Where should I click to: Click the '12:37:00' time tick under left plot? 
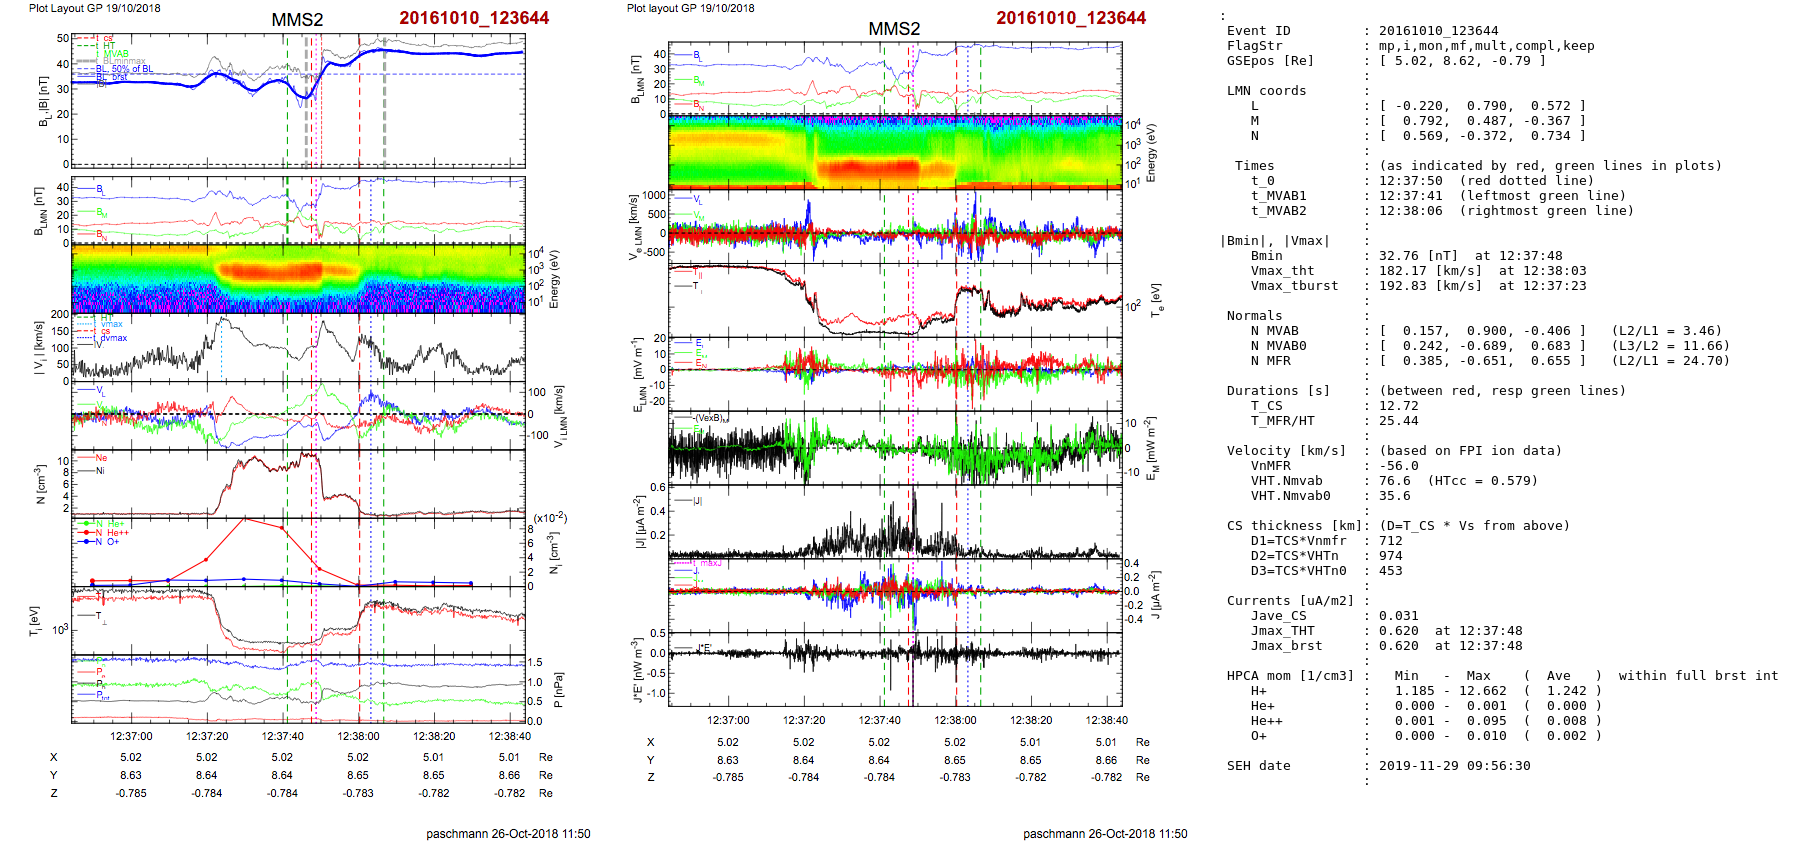click(131, 736)
